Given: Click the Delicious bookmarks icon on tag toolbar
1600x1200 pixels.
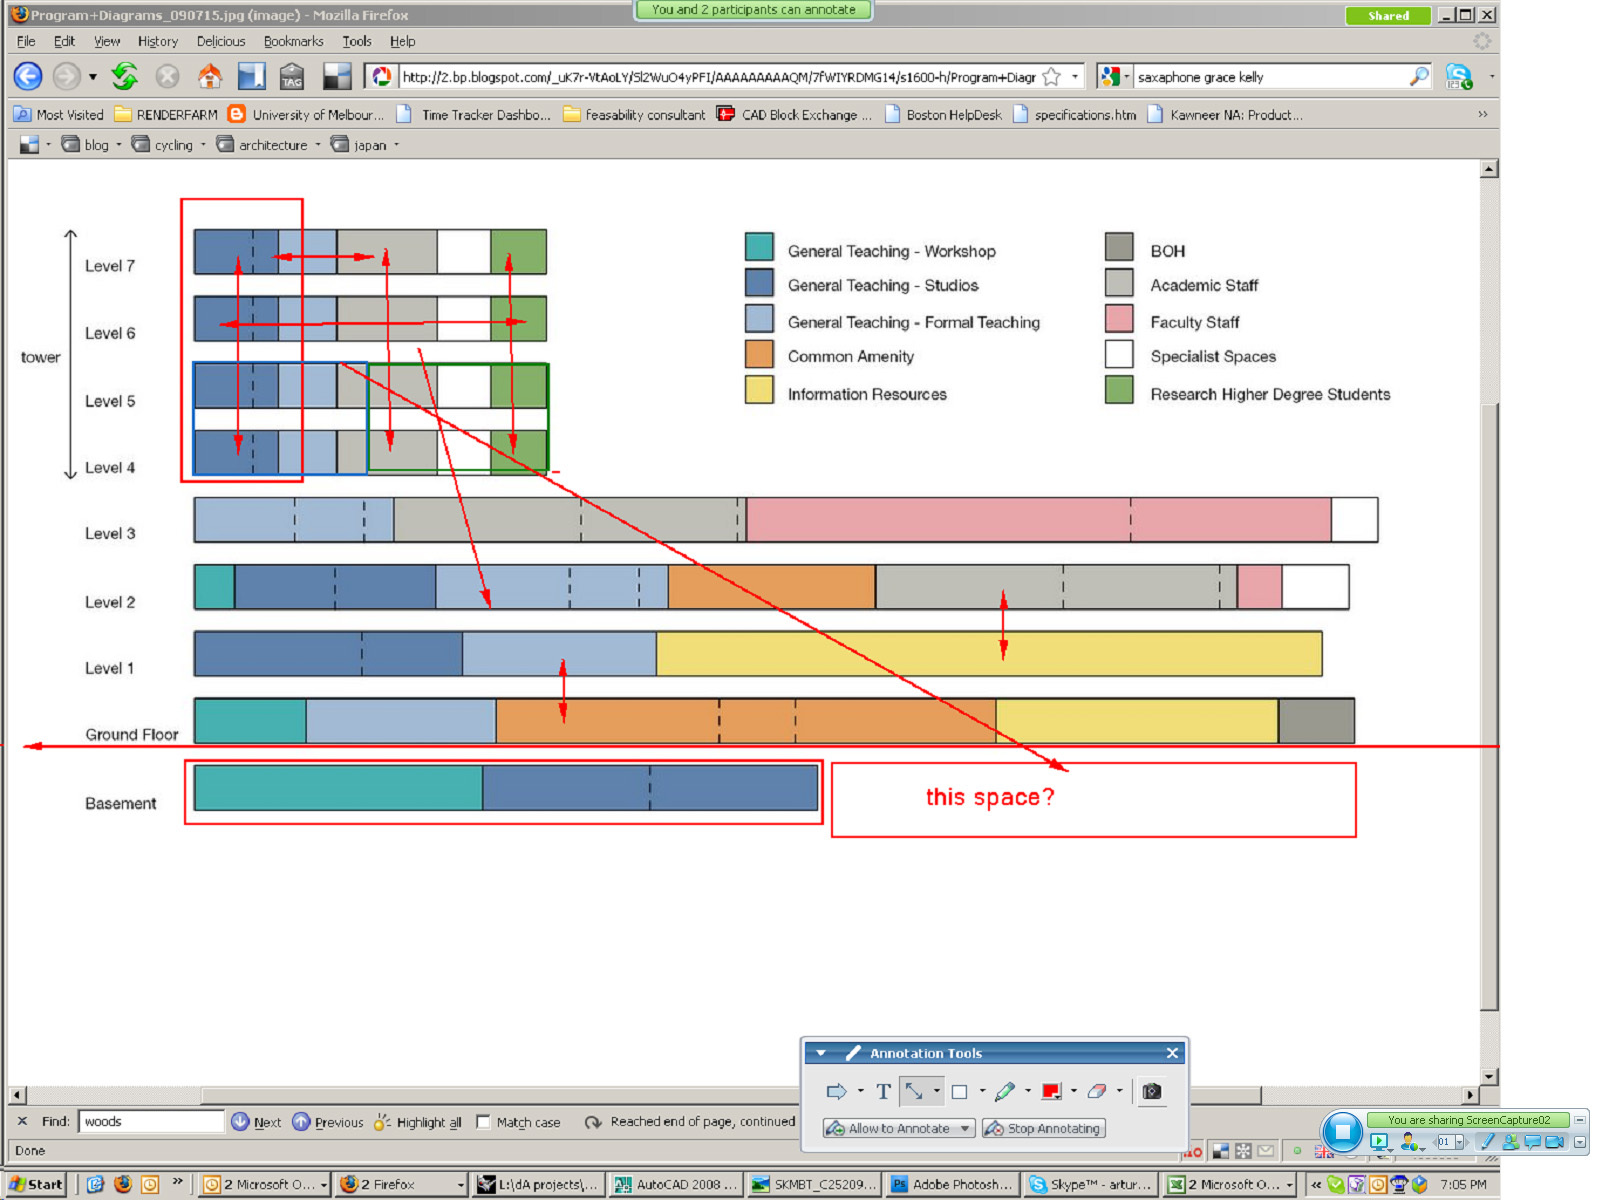Looking at the screenshot, I should (x=29, y=144).
